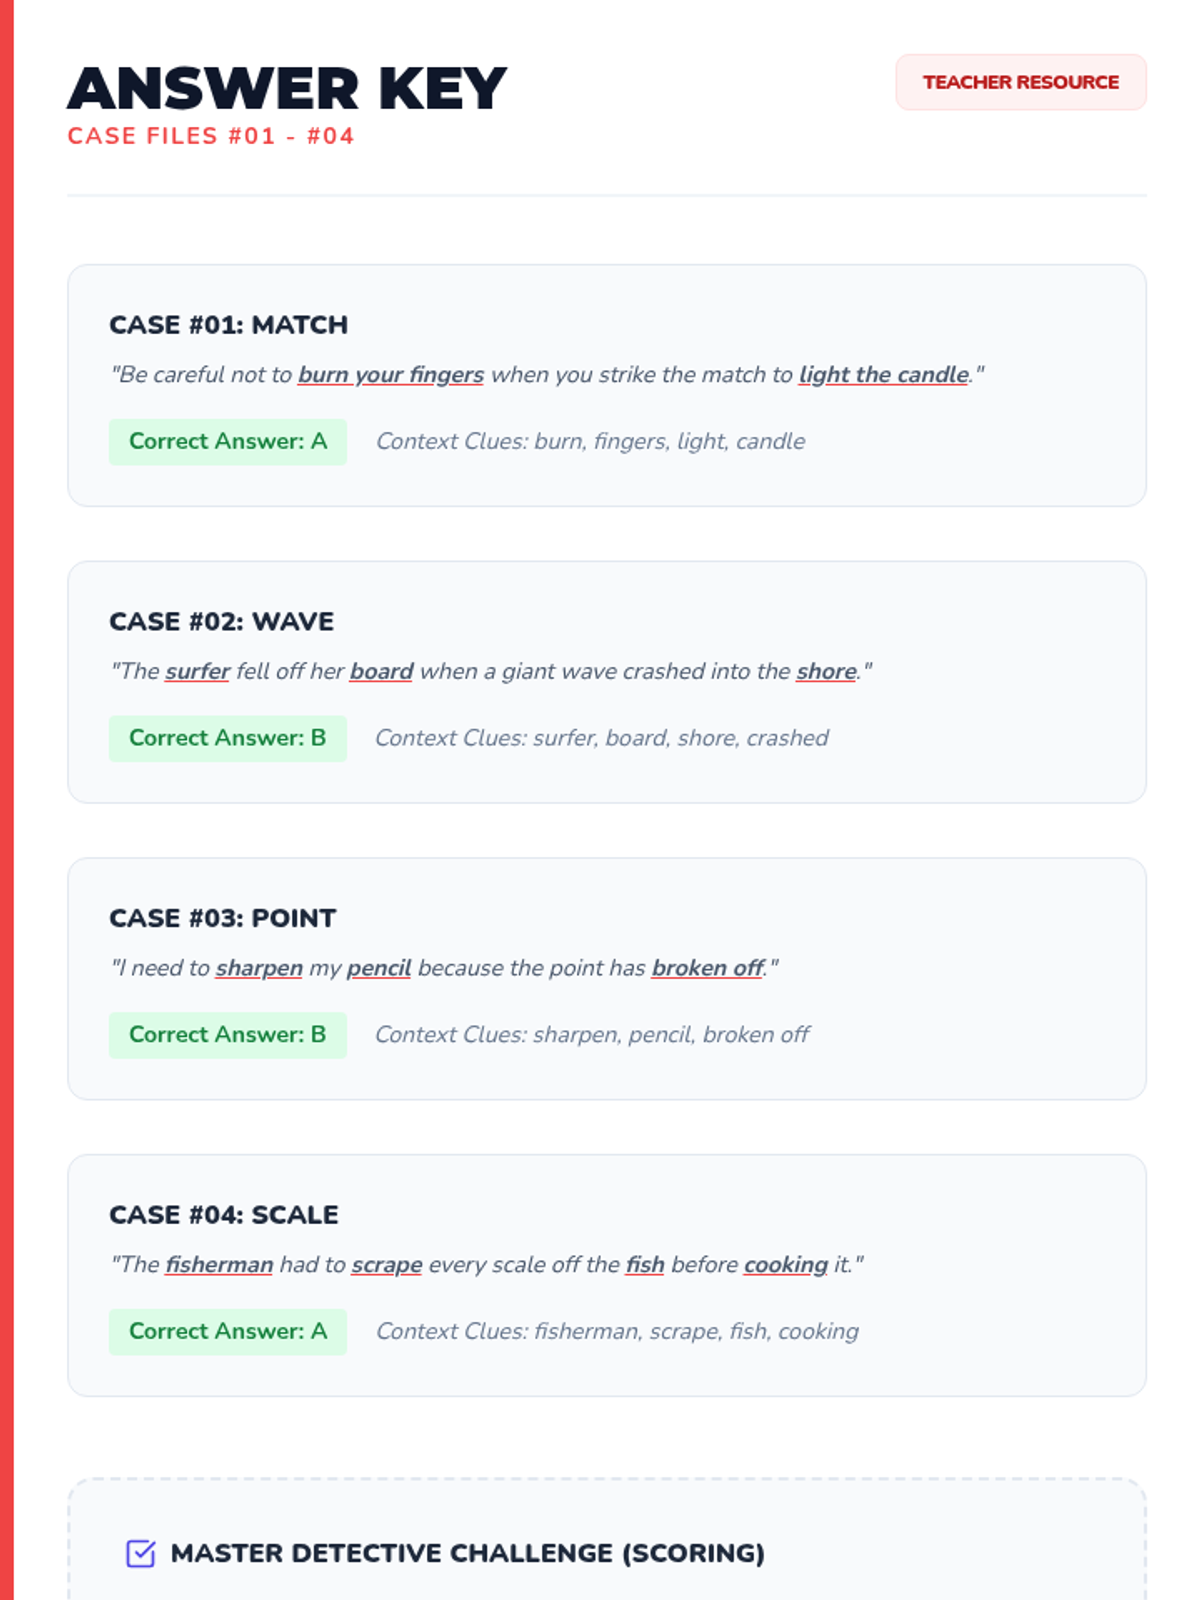Click the checkbox icon beside Master Detective Challenge
1200x1600 pixels.
pos(141,1553)
